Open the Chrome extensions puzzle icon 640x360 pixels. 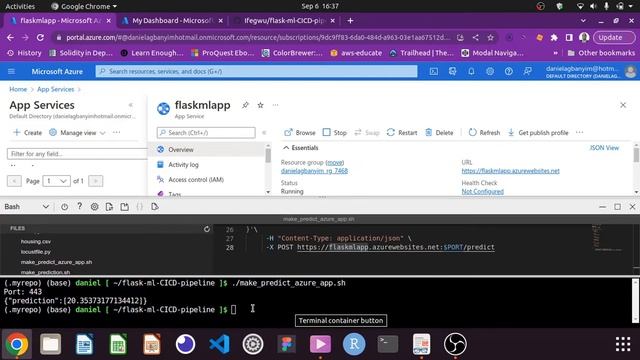(554, 37)
